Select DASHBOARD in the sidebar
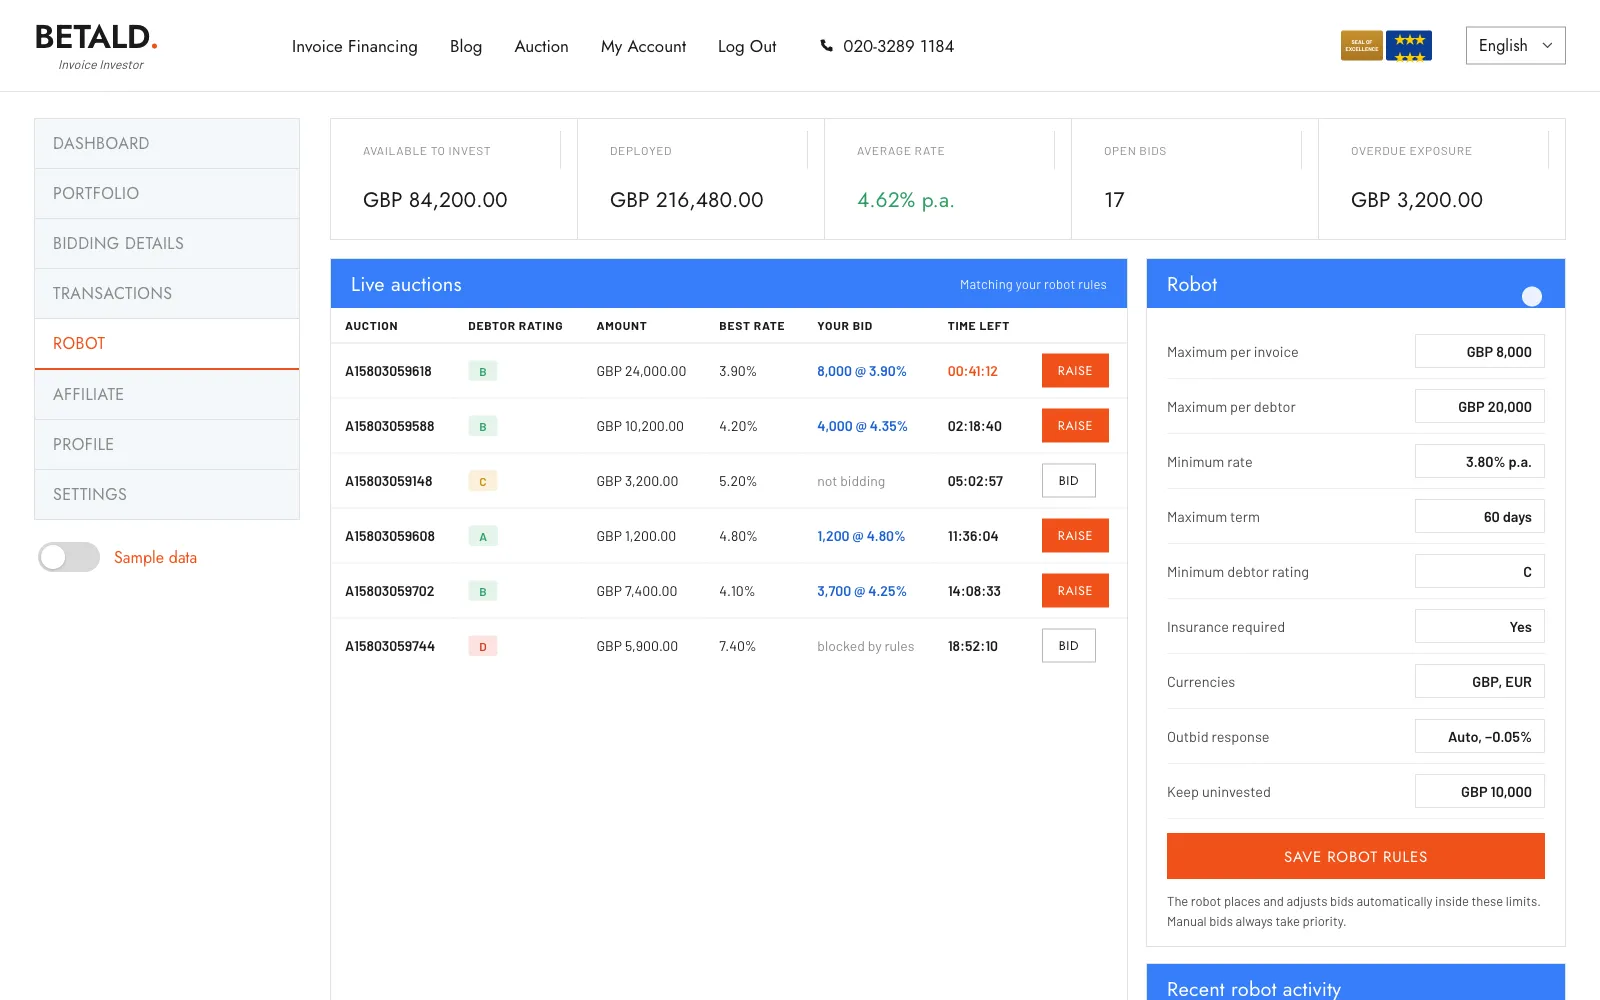 [167, 143]
